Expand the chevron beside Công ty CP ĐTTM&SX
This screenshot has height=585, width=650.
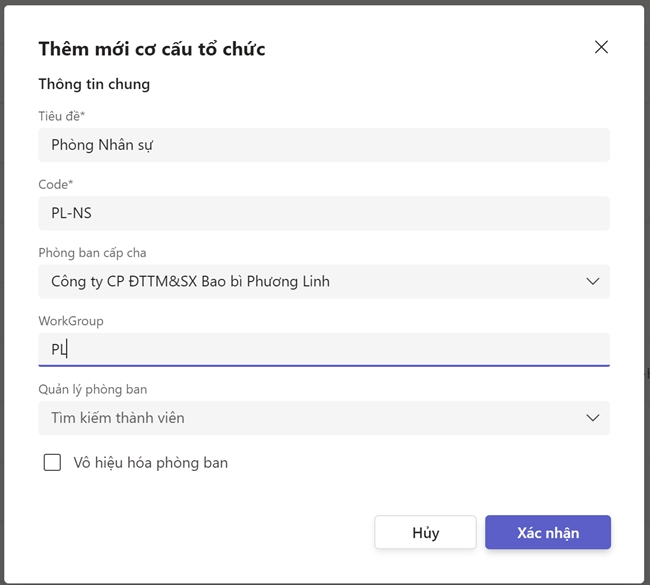point(593,281)
